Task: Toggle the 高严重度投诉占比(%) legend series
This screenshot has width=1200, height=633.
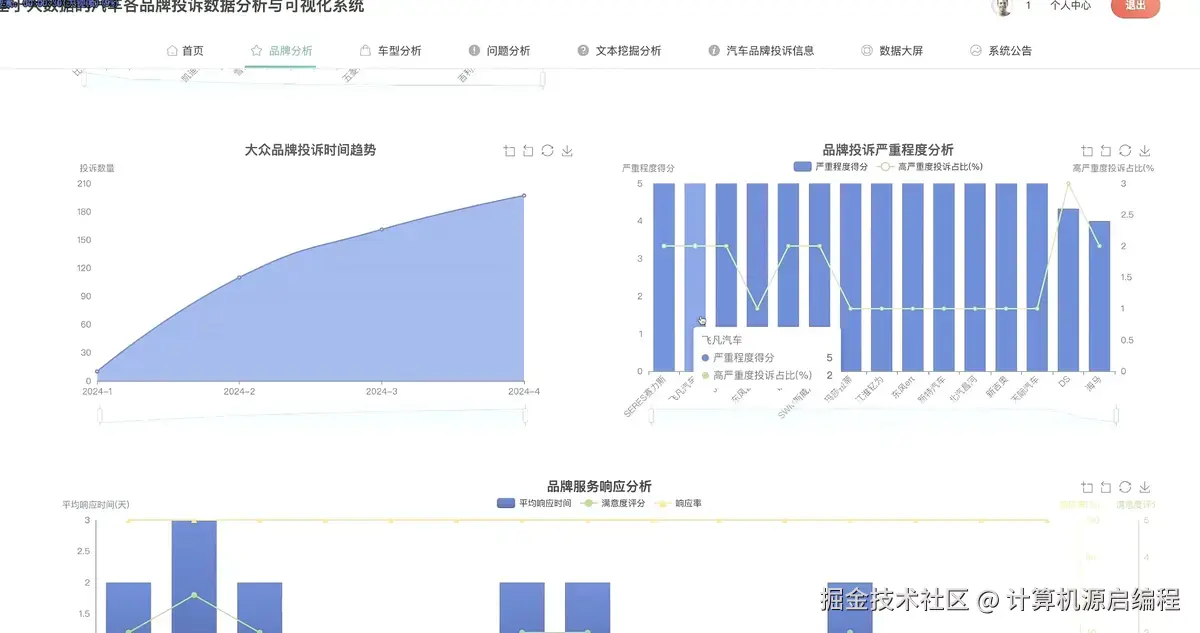Action: click(x=929, y=167)
